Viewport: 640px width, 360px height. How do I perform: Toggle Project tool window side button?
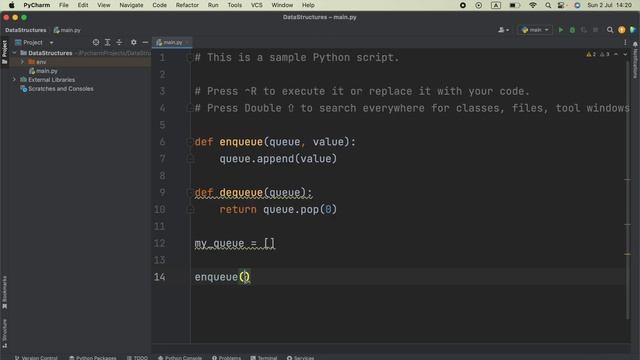click(x=4, y=52)
